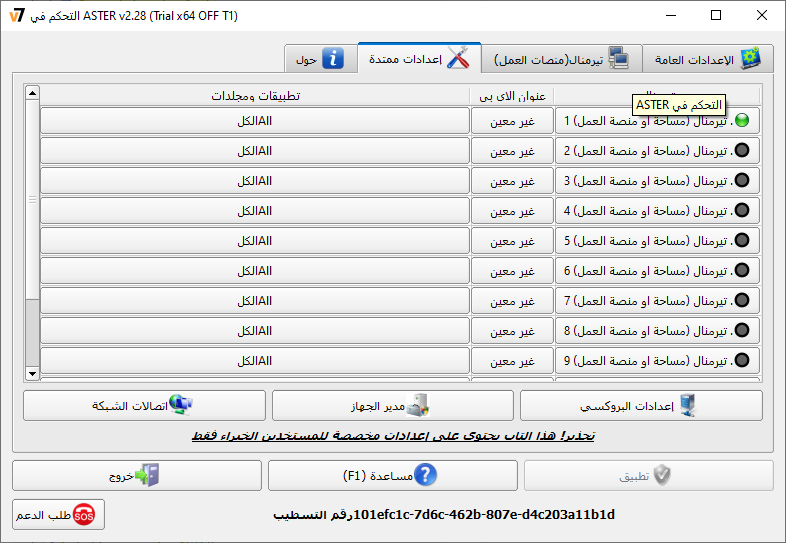Select terminal 2 row button
The height and width of the screenshot is (543, 786).
657,150
